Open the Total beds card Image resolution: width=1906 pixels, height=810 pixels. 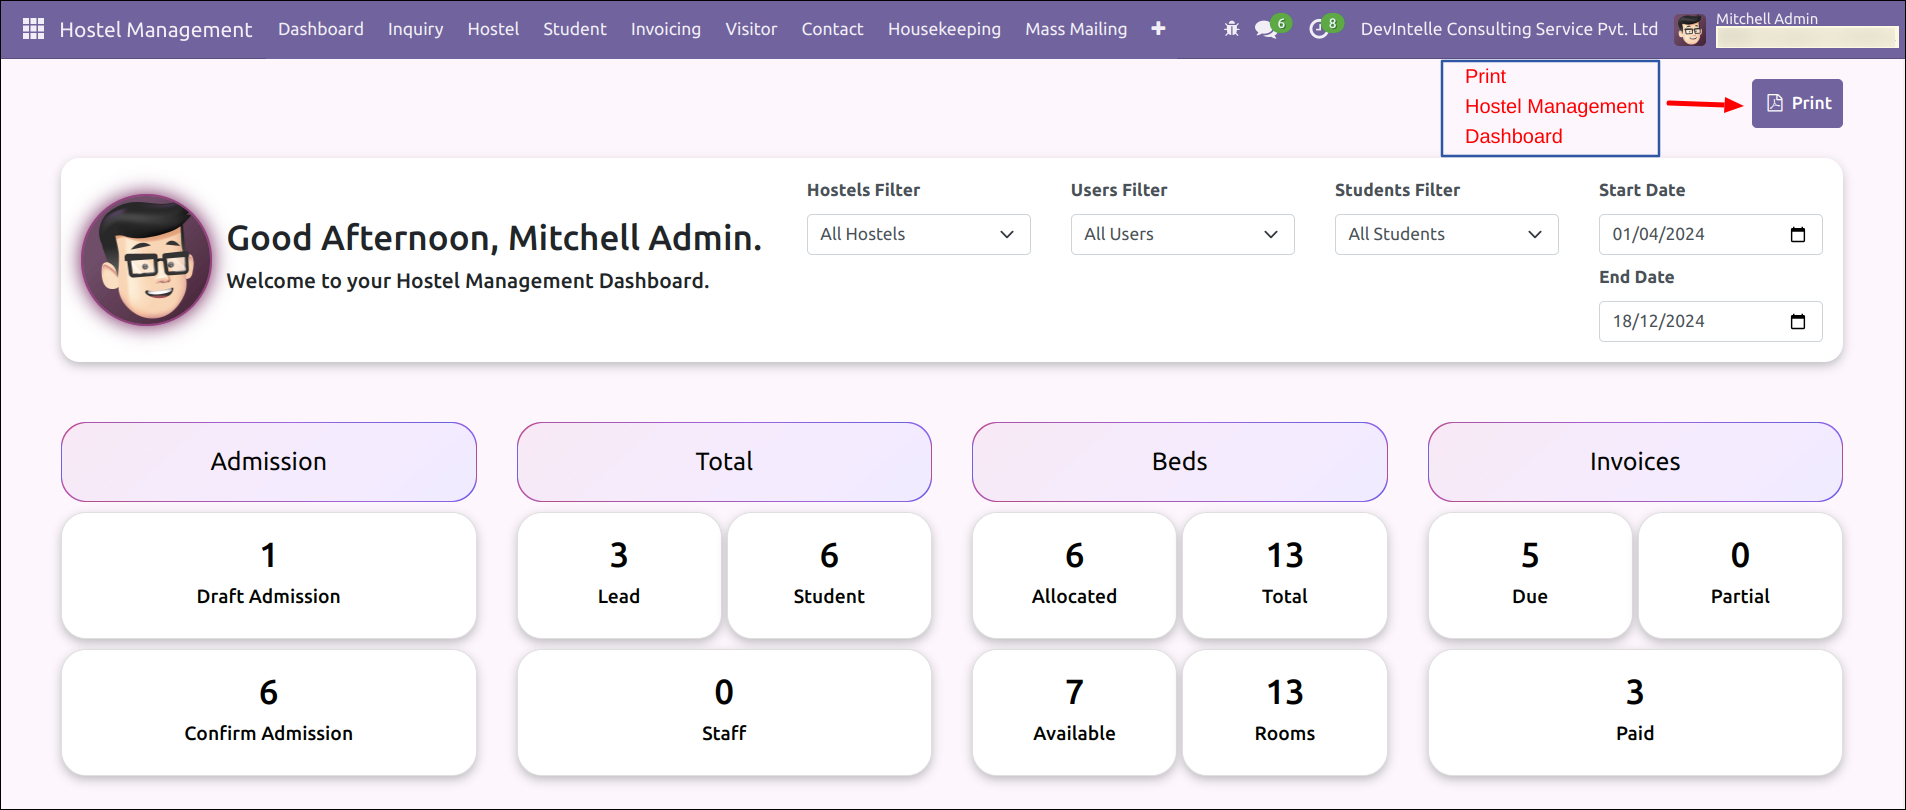1285,575
